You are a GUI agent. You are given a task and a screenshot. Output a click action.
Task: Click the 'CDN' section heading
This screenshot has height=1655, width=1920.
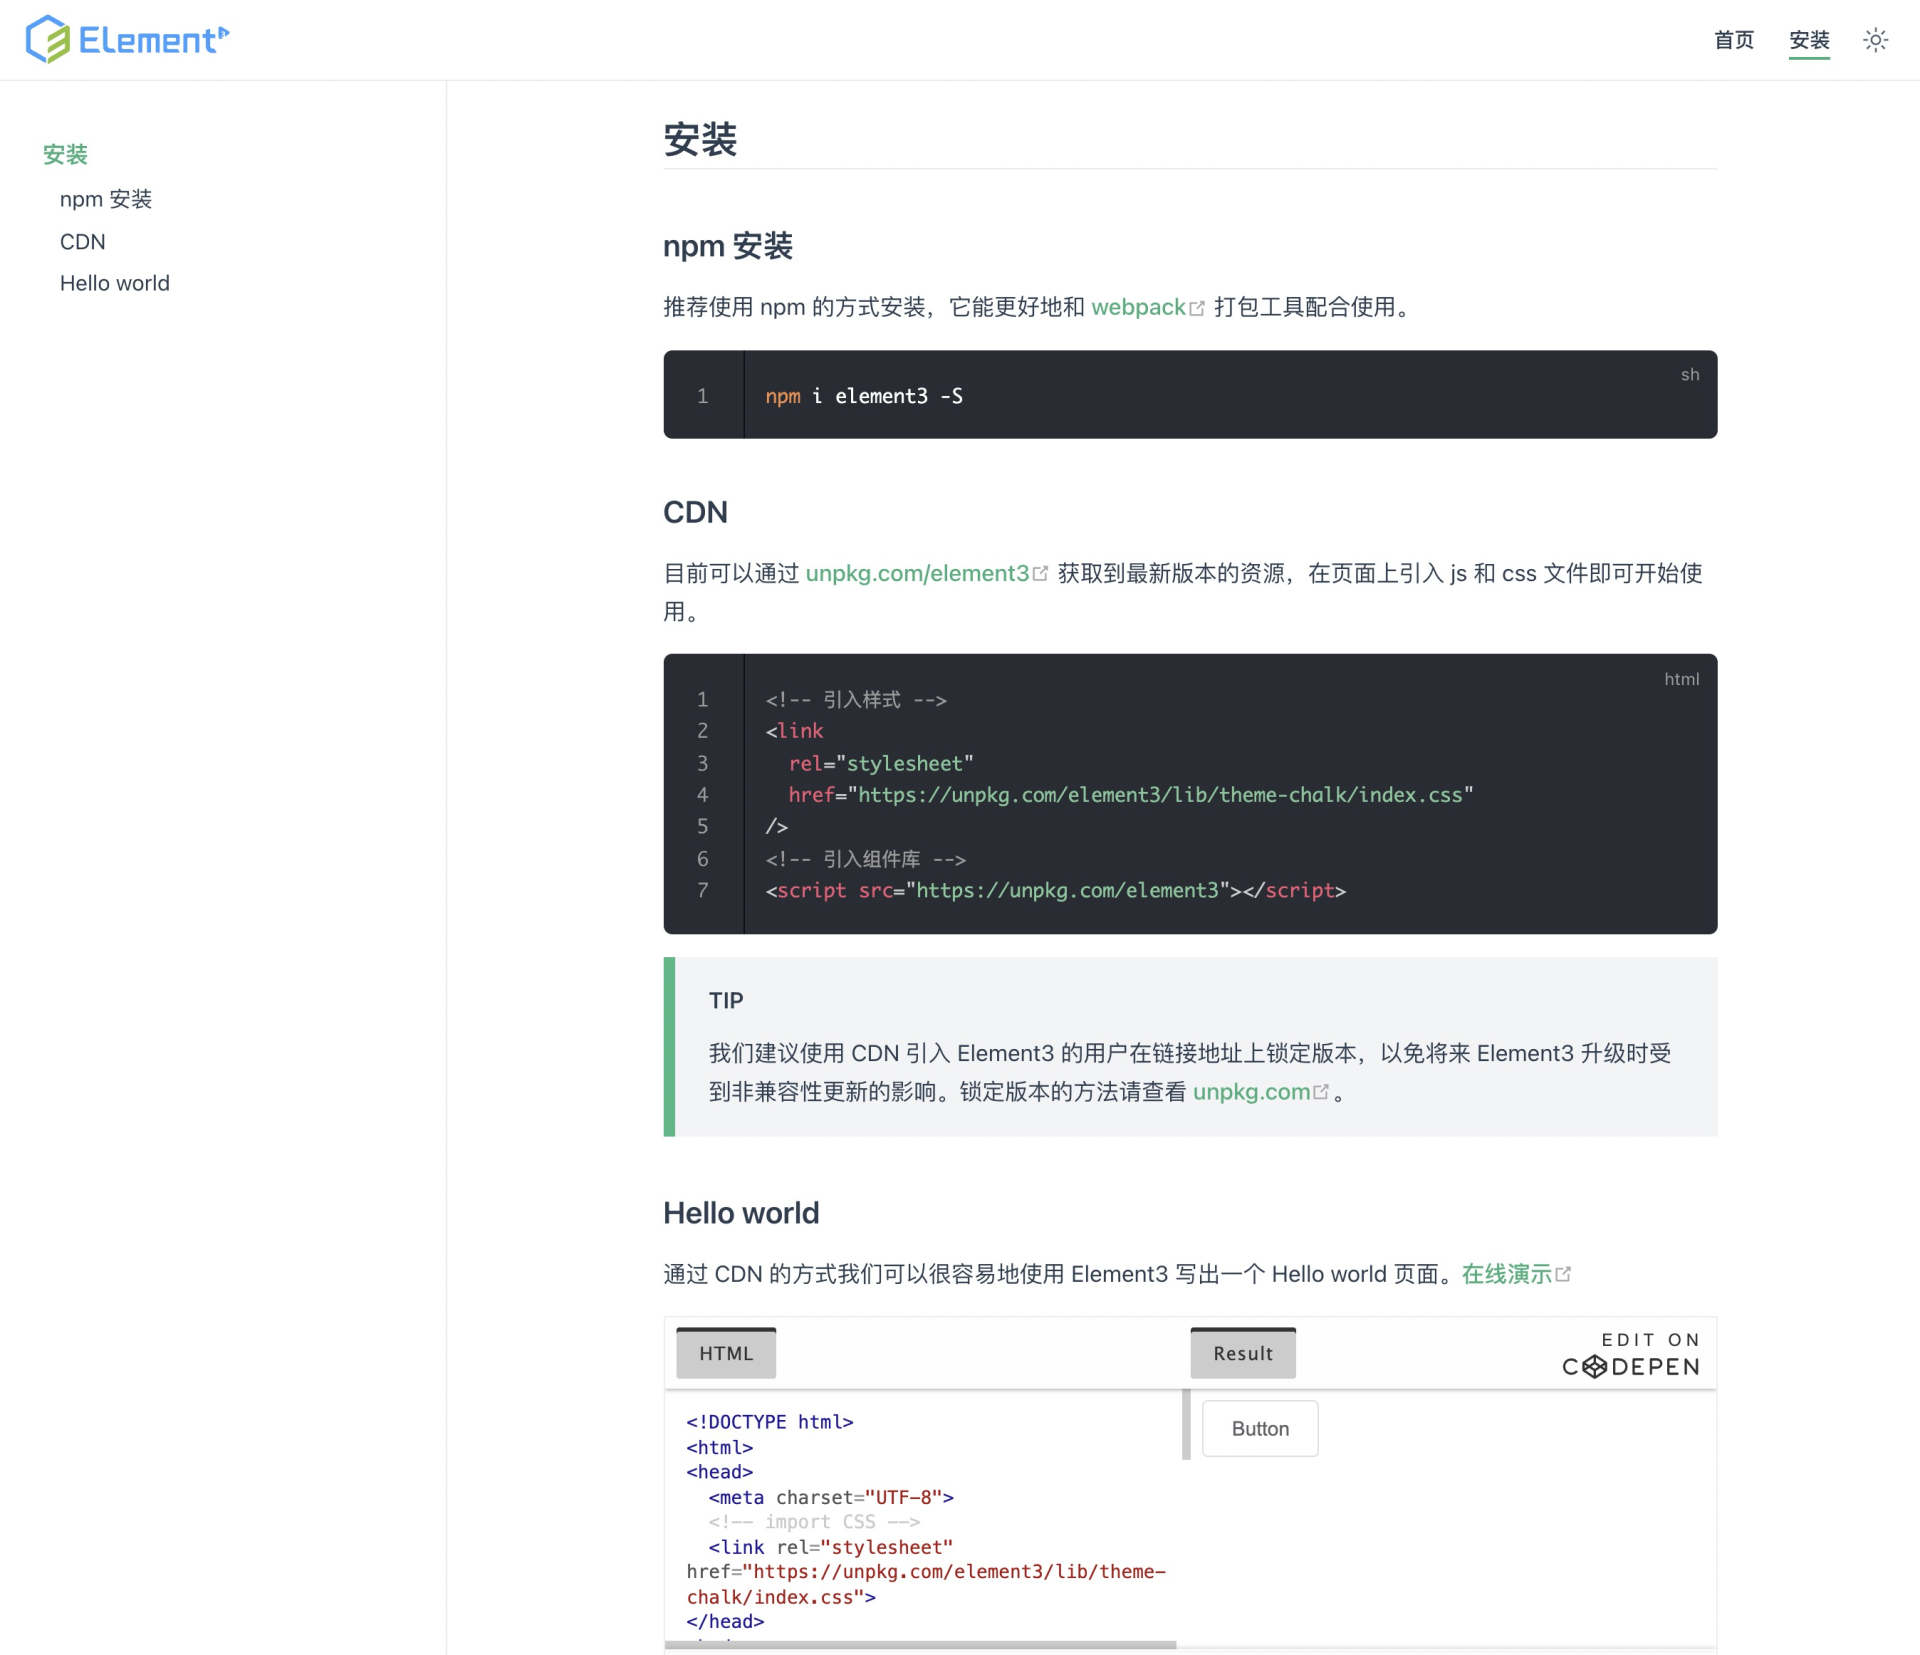695,512
